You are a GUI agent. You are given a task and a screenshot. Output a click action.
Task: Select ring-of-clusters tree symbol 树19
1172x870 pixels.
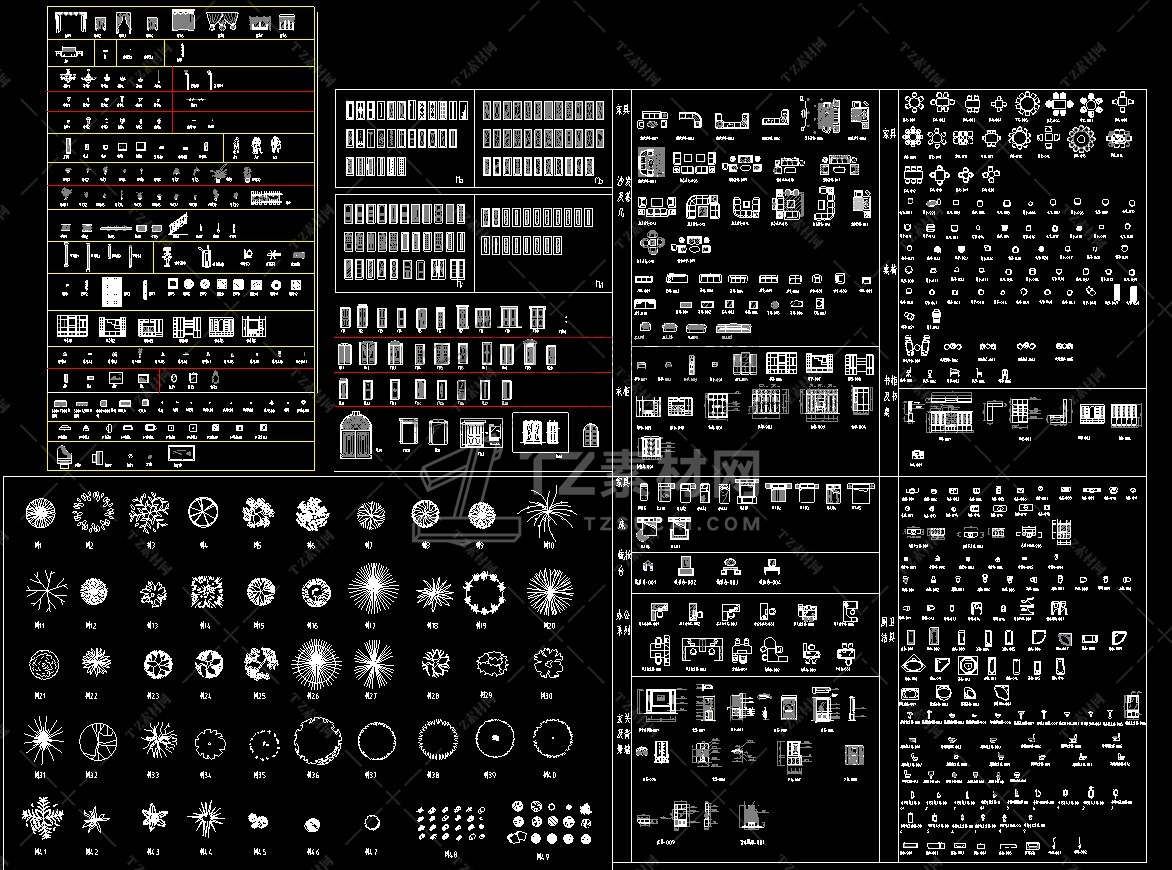click(x=485, y=593)
